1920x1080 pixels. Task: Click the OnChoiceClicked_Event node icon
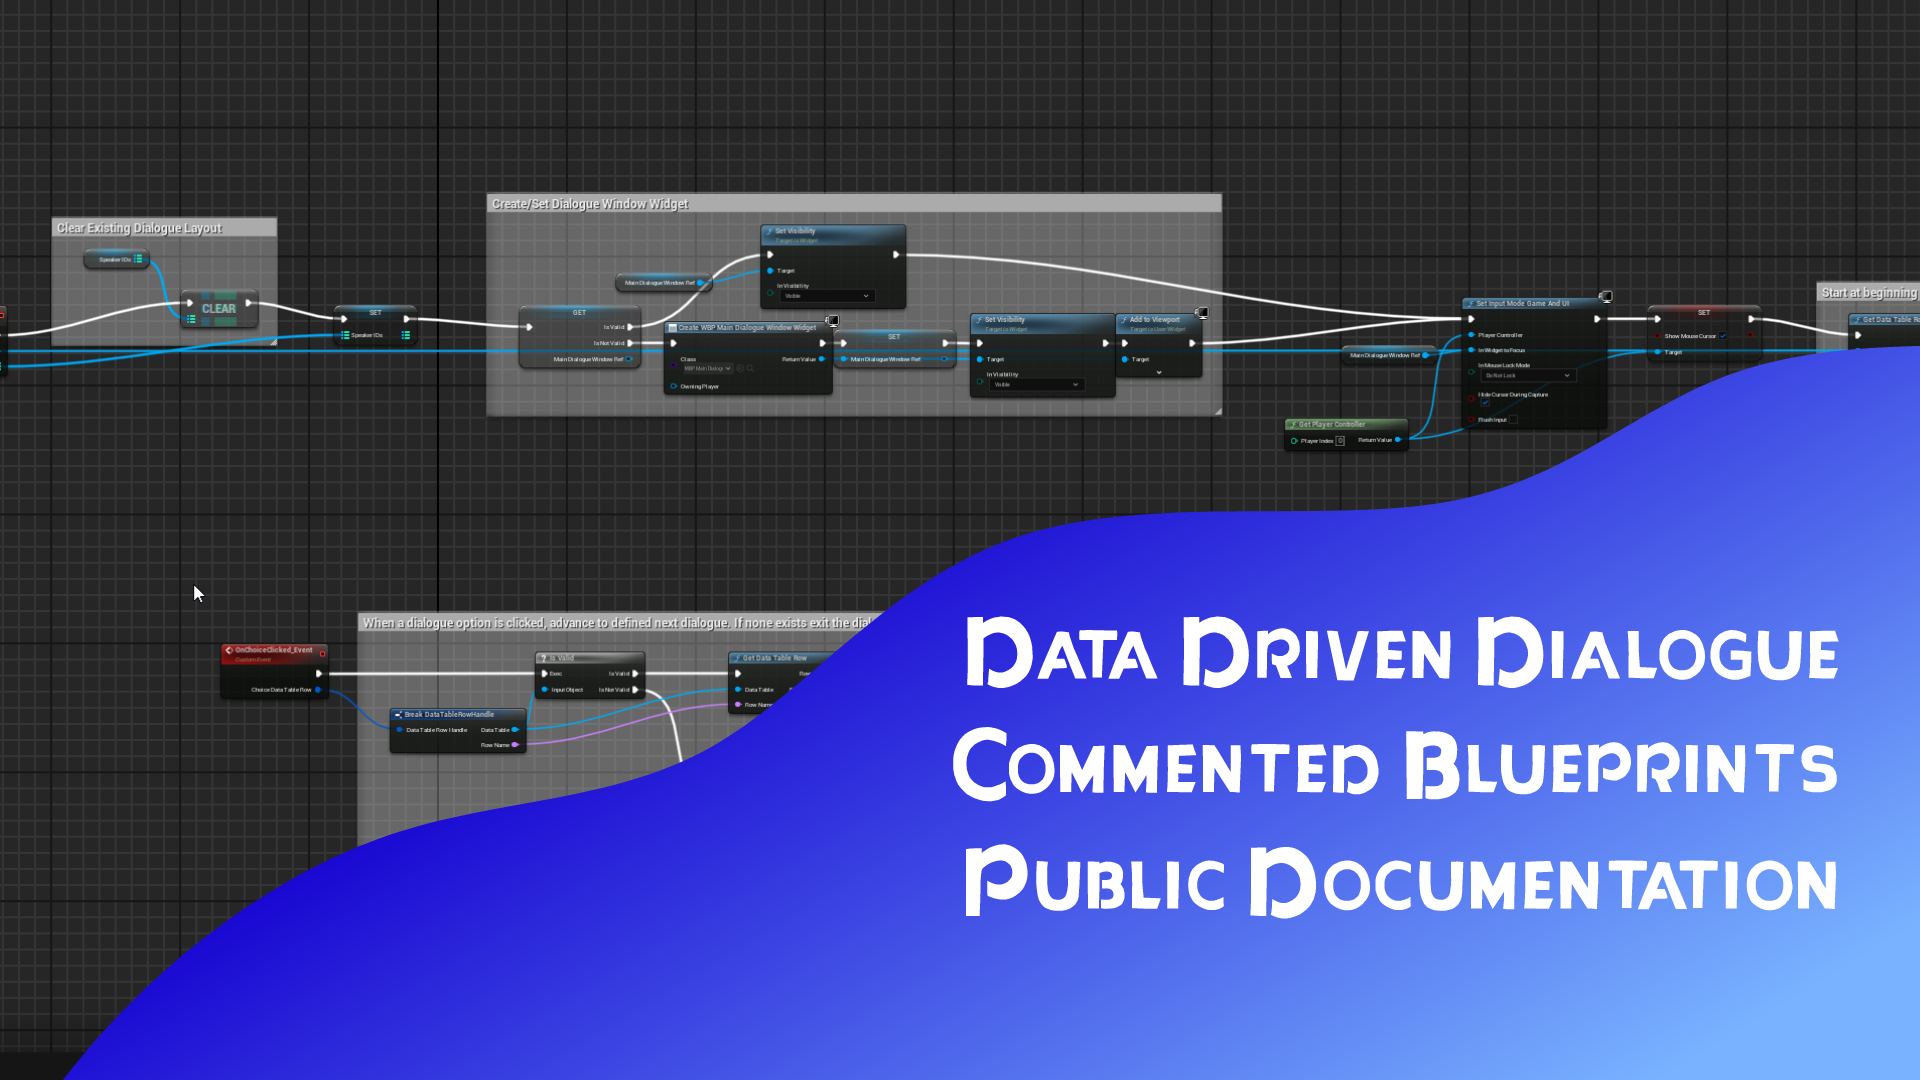click(x=229, y=650)
